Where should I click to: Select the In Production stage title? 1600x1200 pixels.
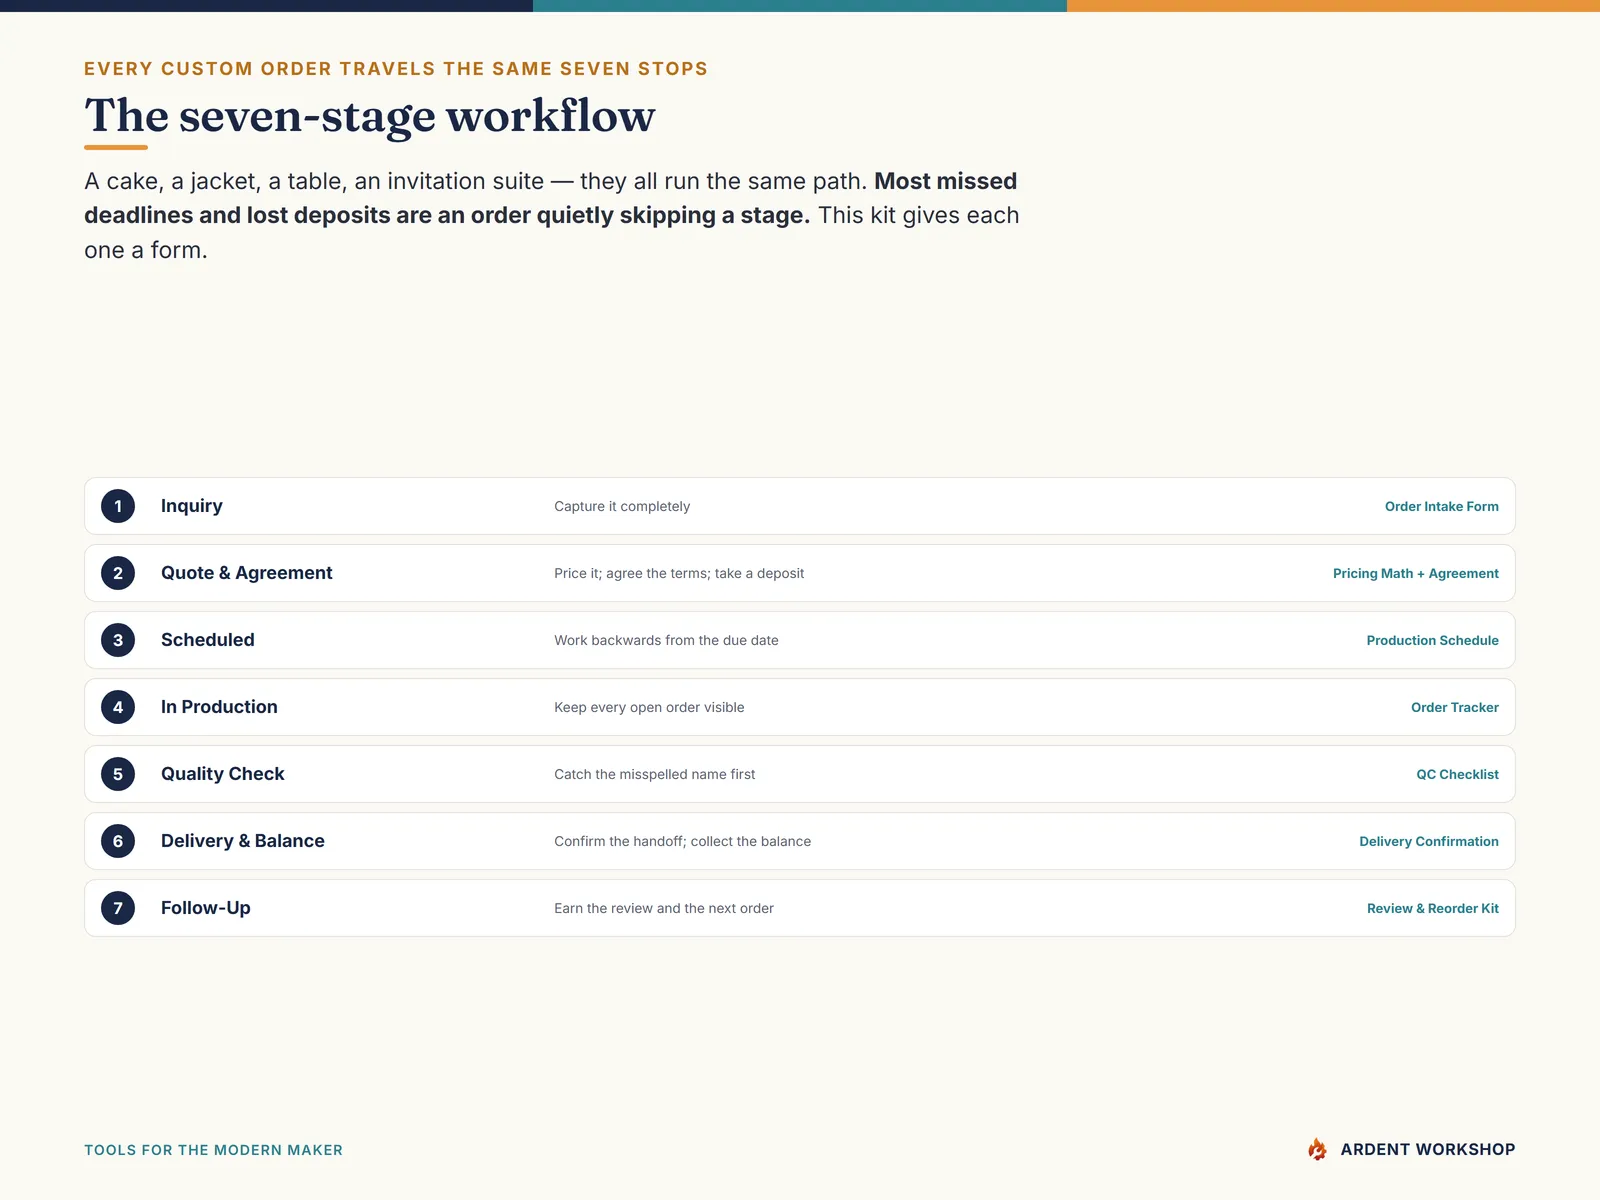[219, 707]
